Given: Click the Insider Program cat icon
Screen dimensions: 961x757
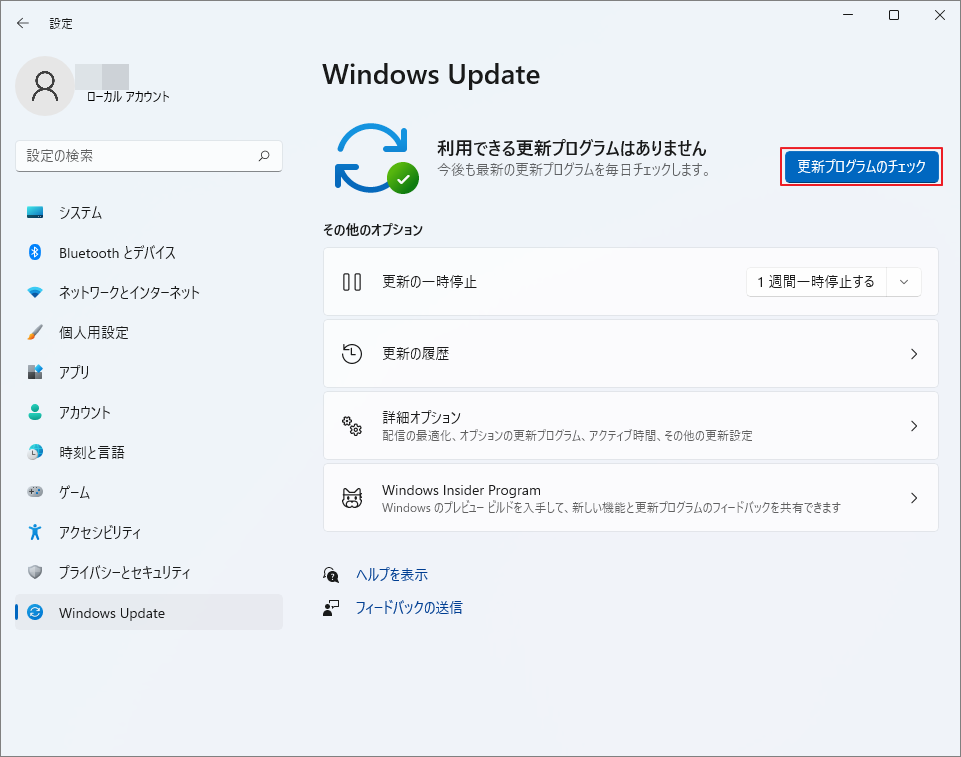Looking at the screenshot, I should tap(352, 498).
